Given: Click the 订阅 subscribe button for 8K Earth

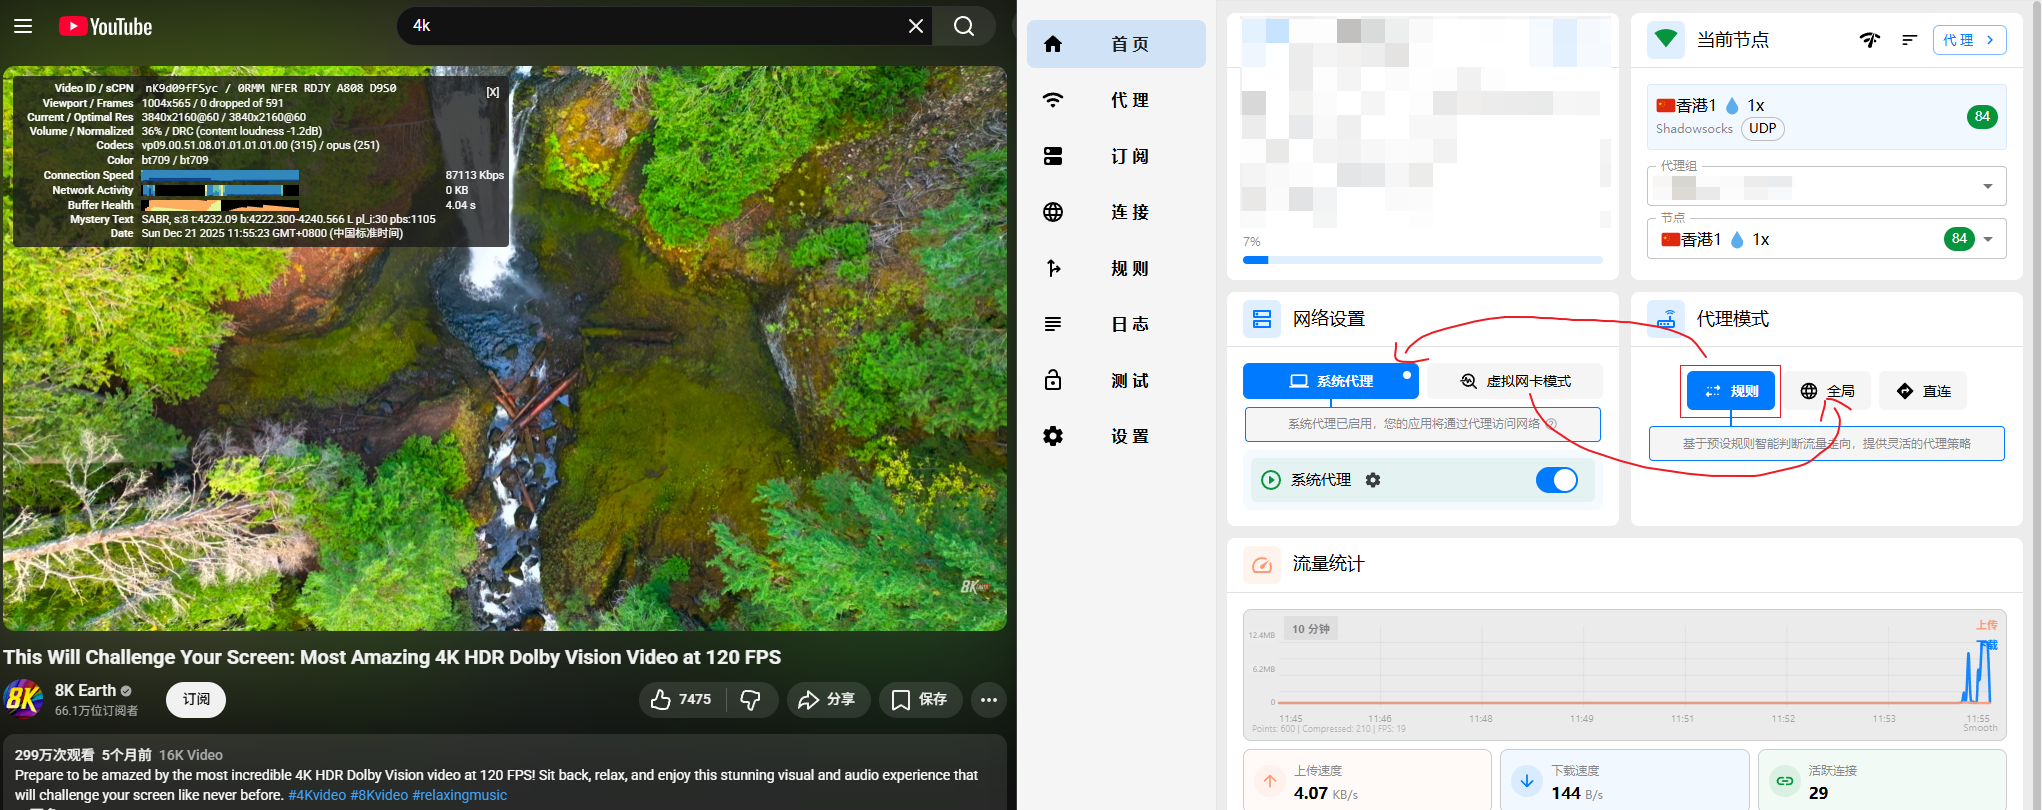Looking at the screenshot, I should [196, 699].
